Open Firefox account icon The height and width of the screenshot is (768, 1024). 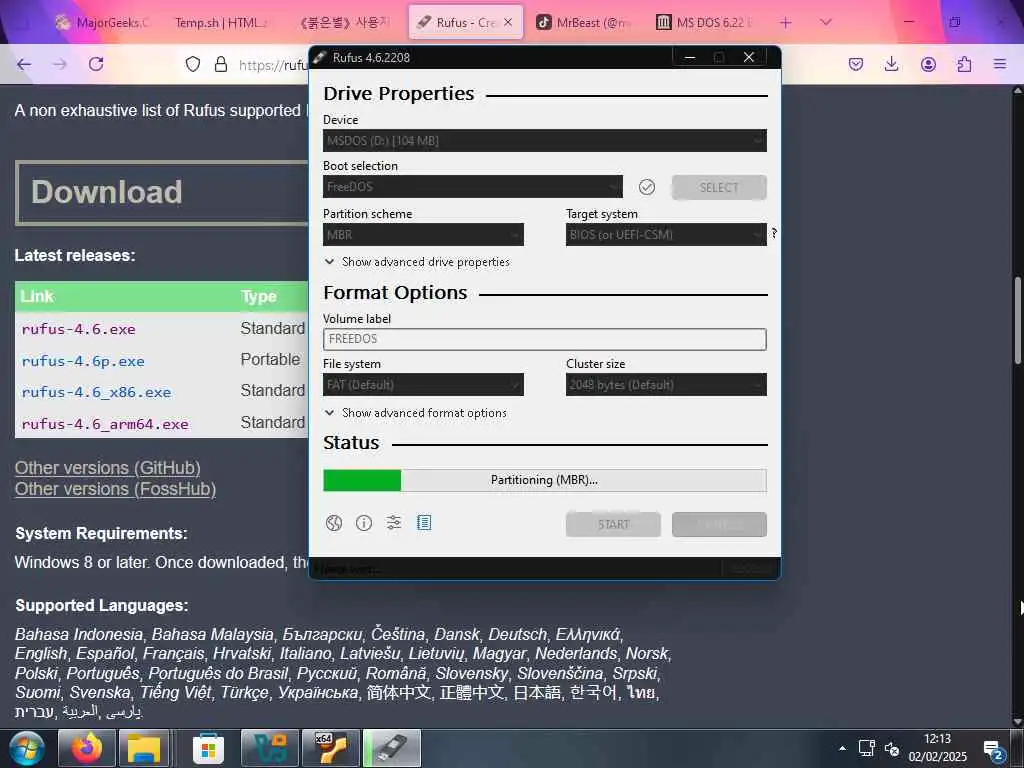[x=928, y=64]
